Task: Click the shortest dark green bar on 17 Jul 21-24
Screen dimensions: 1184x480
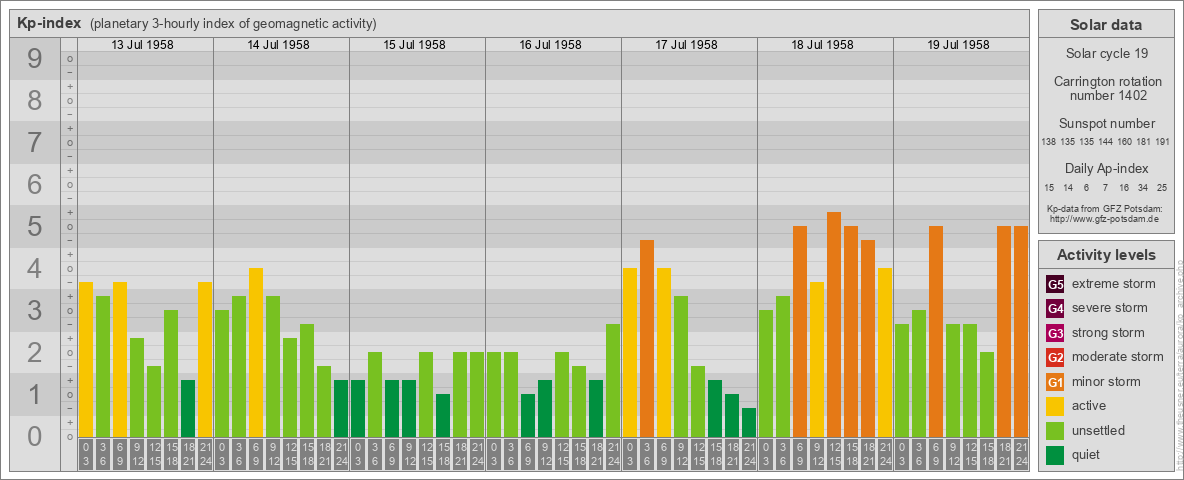Action: (x=749, y=422)
